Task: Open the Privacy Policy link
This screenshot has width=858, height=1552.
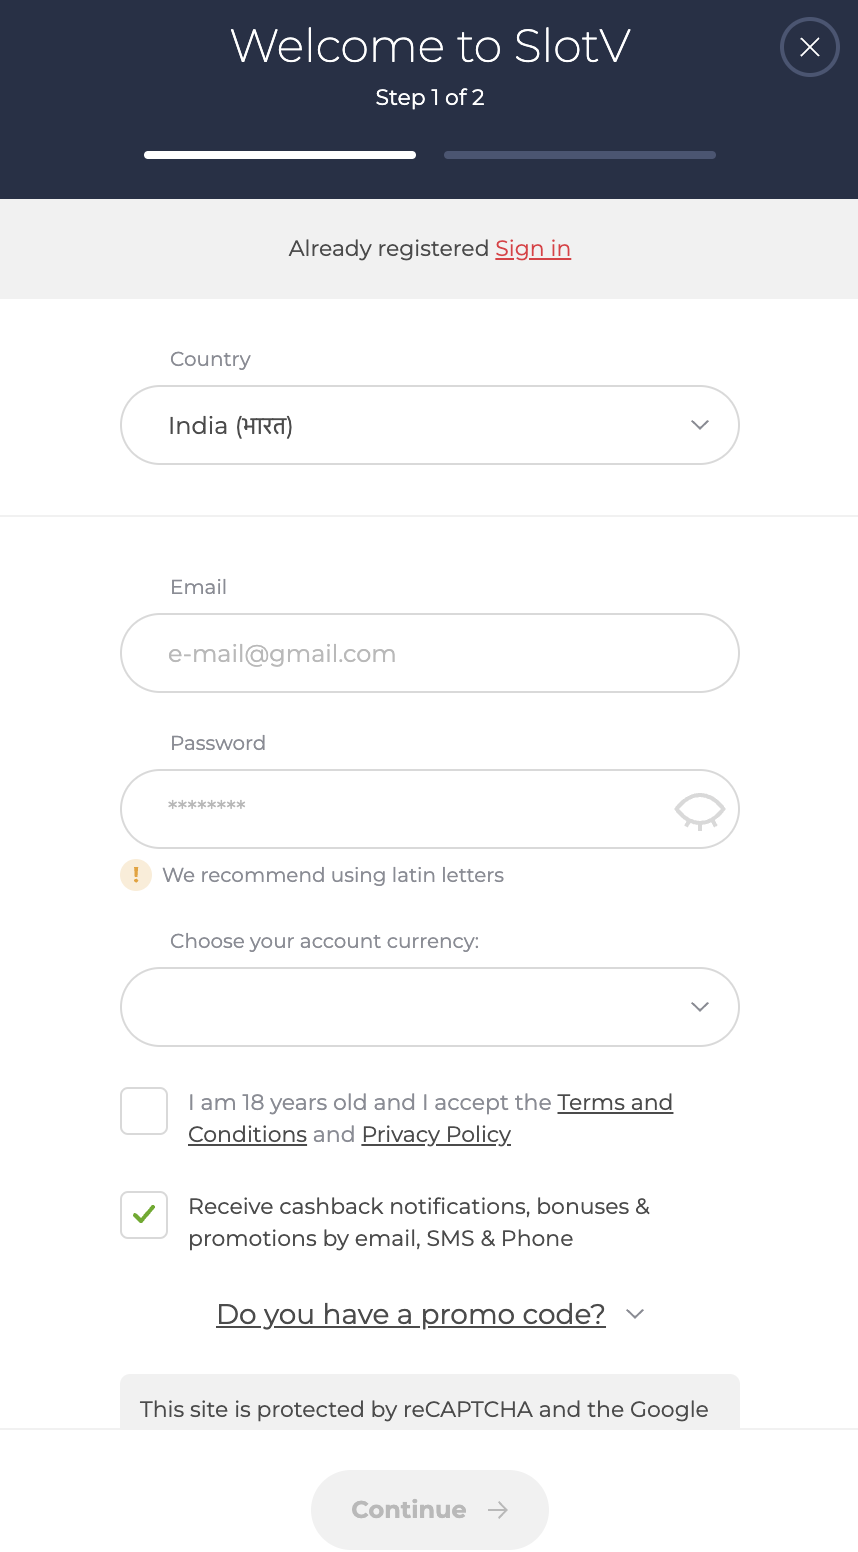Action: (436, 1134)
